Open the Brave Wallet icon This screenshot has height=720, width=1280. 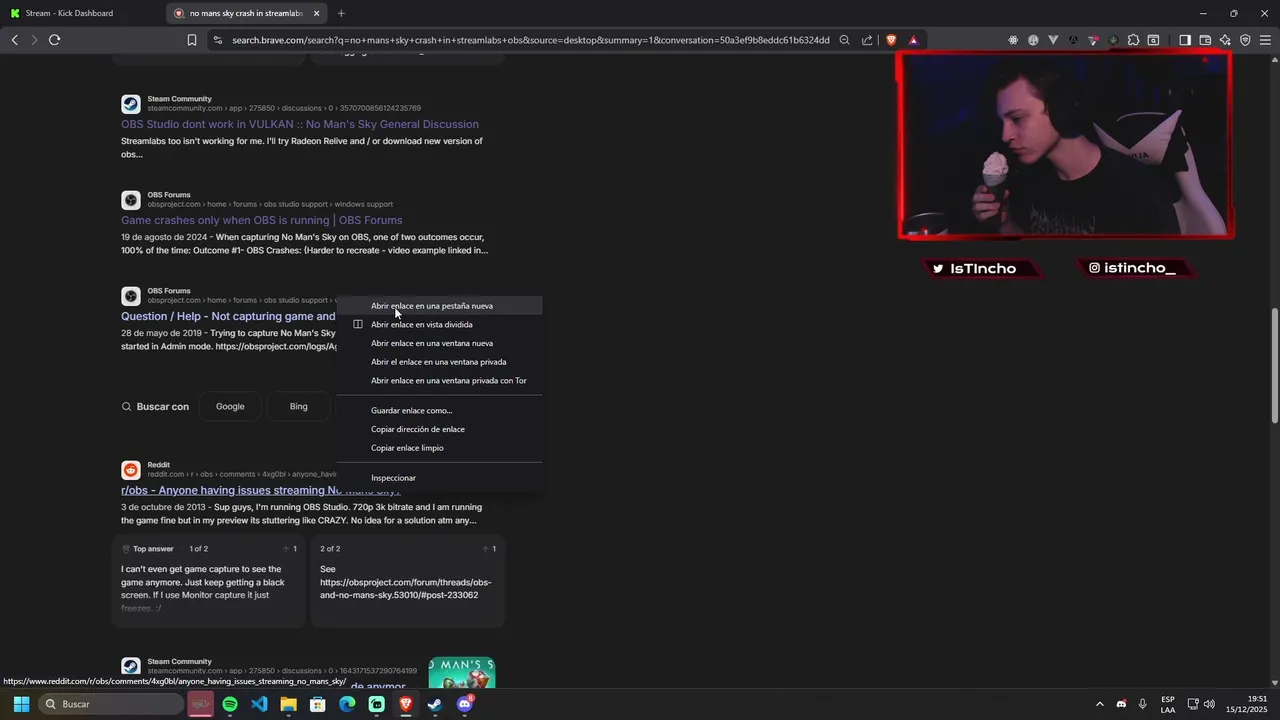coord(1205,40)
